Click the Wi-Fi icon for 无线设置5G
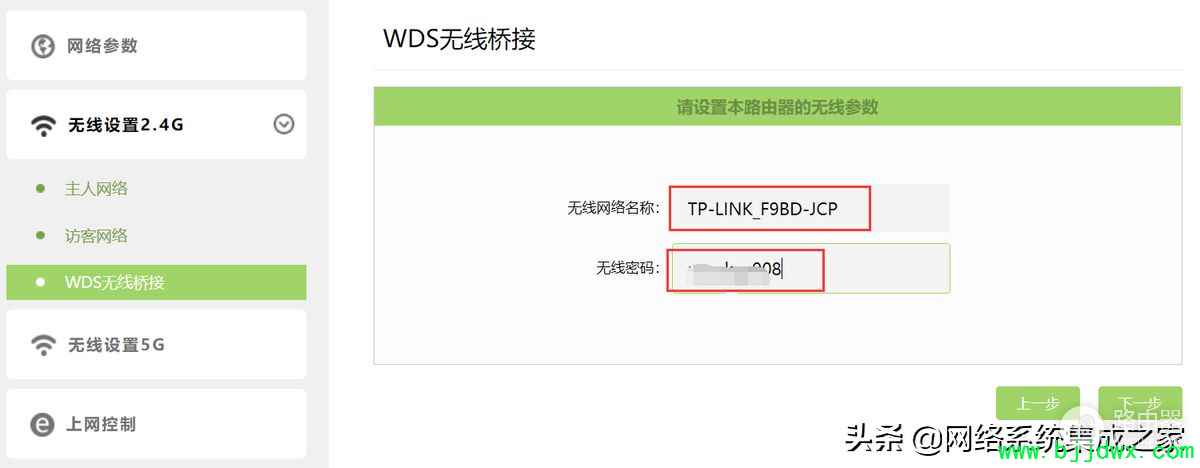Viewport: 1200px width, 468px height. point(43,345)
